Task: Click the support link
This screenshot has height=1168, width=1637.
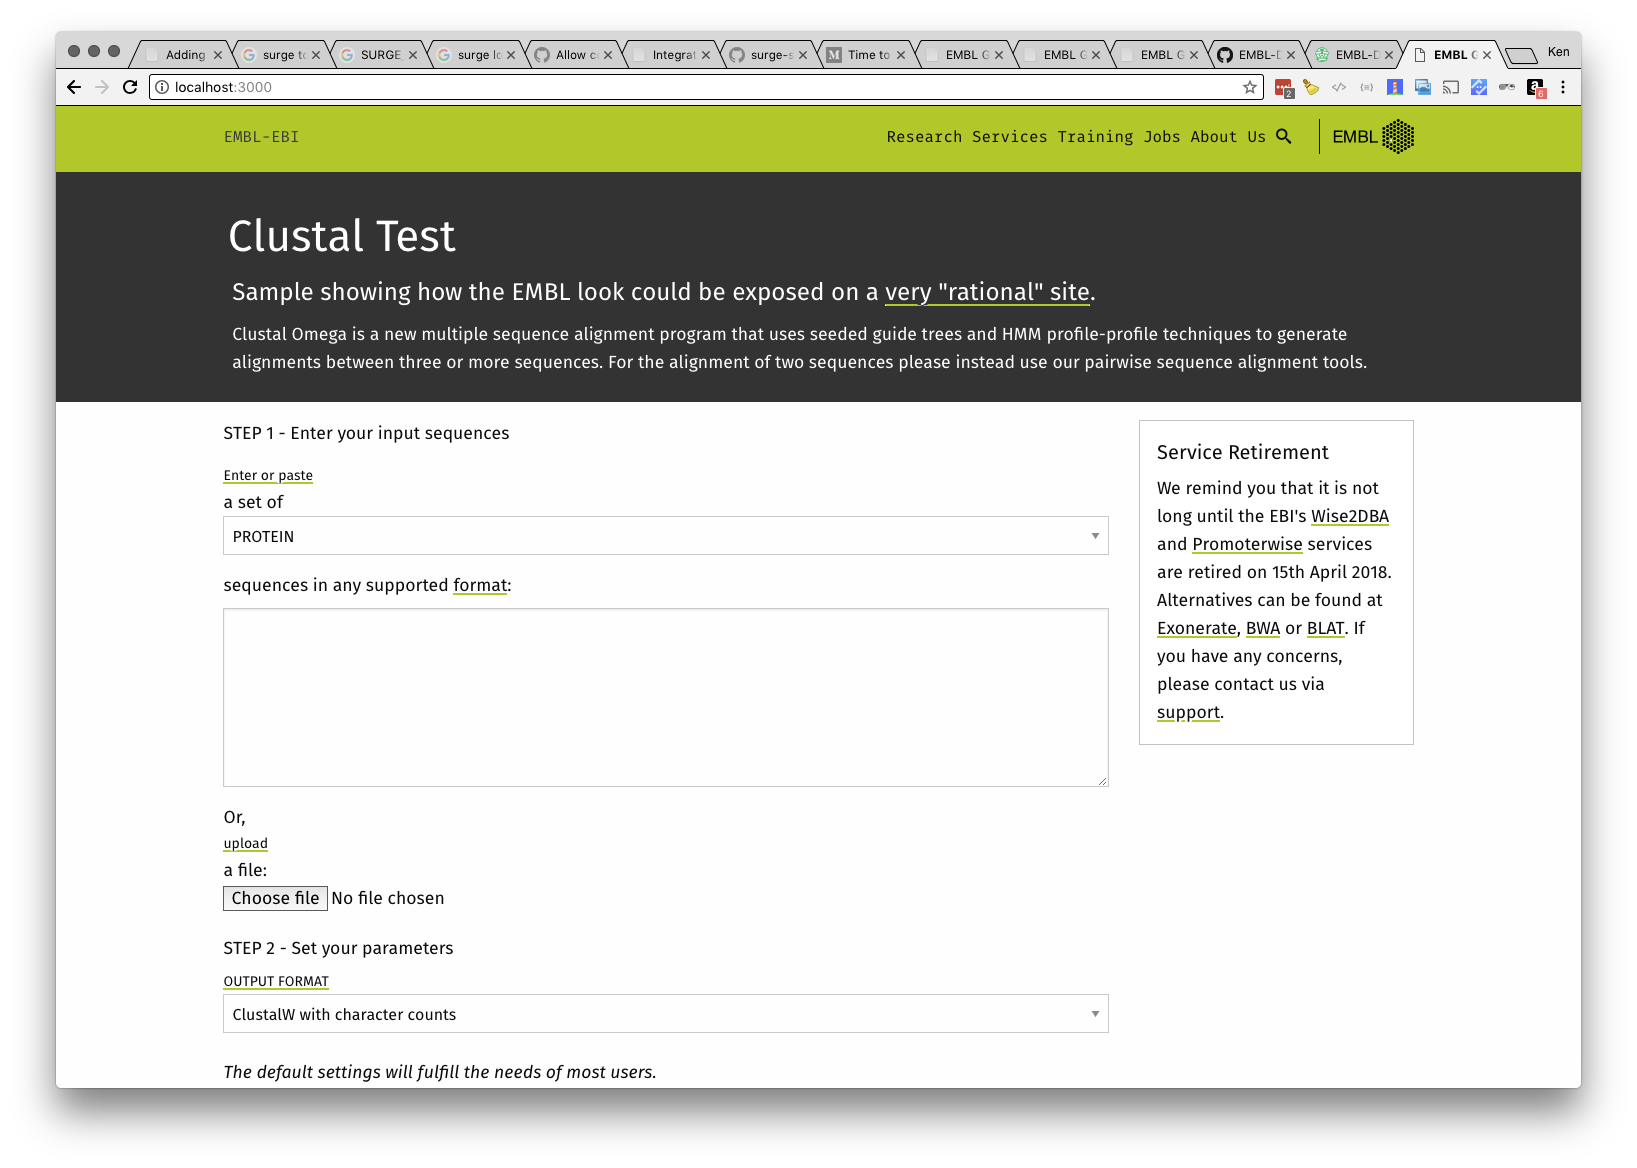Action: (x=1188, y=712)
